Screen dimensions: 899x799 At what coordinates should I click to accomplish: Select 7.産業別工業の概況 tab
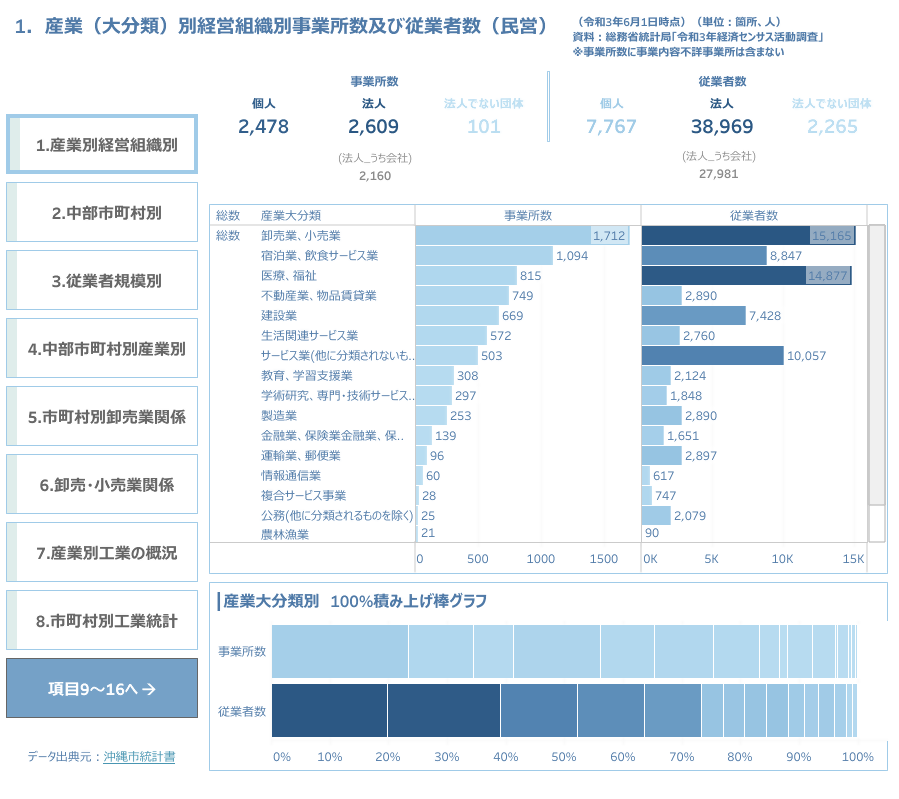click(102, 552)
